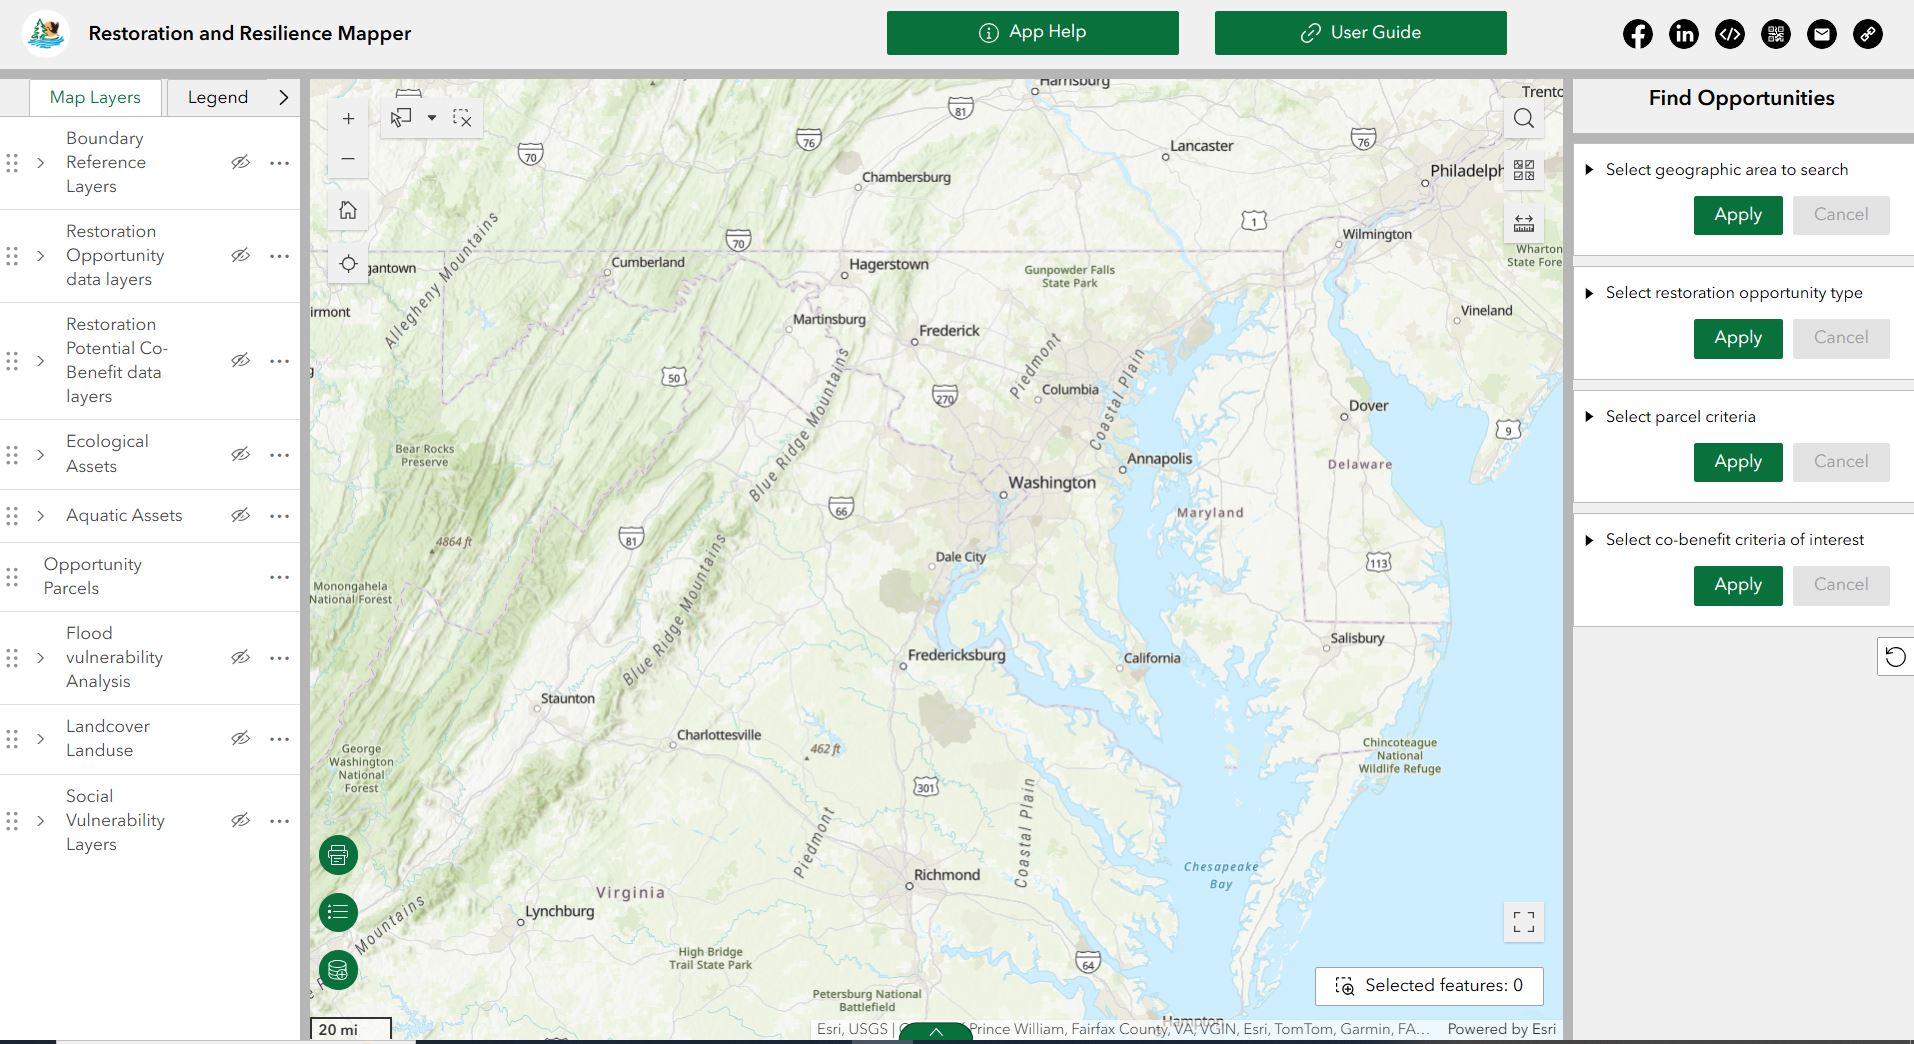Return map to default home extent
Screen dimensions: 1914x1044
click(348, 210)
